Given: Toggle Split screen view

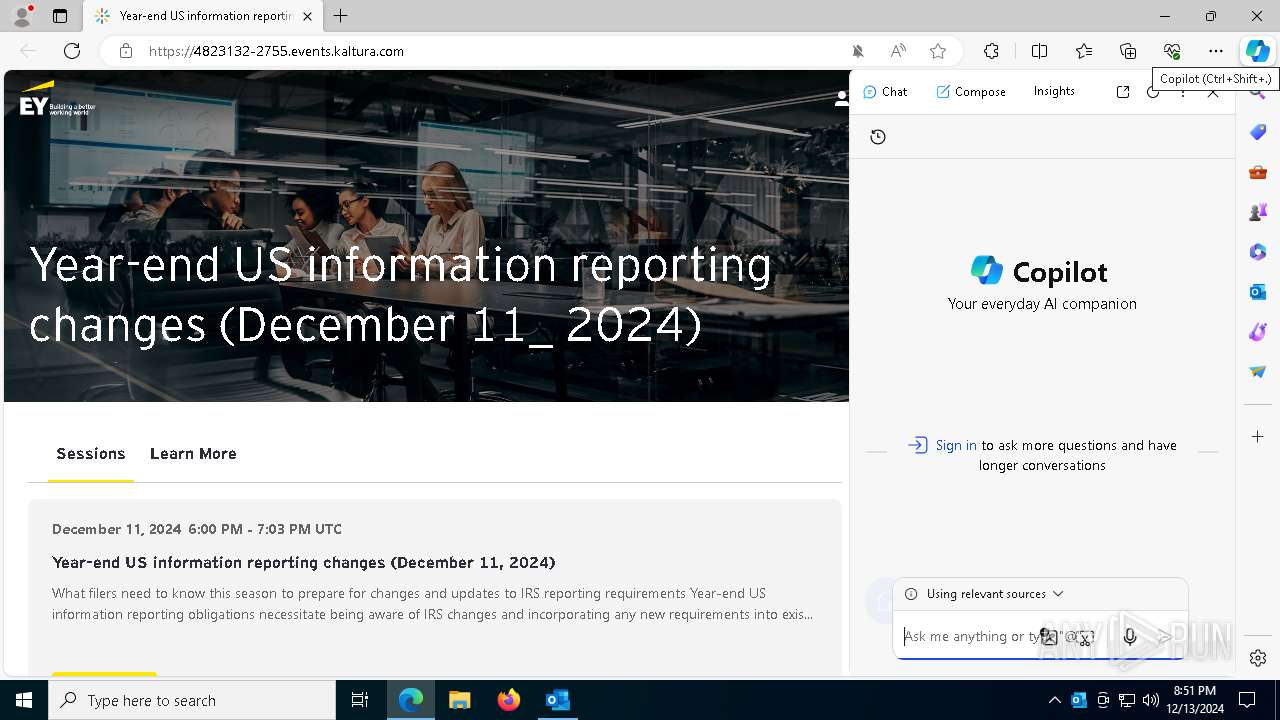Looking at the screenshot, I should (x=1039, y=51).
